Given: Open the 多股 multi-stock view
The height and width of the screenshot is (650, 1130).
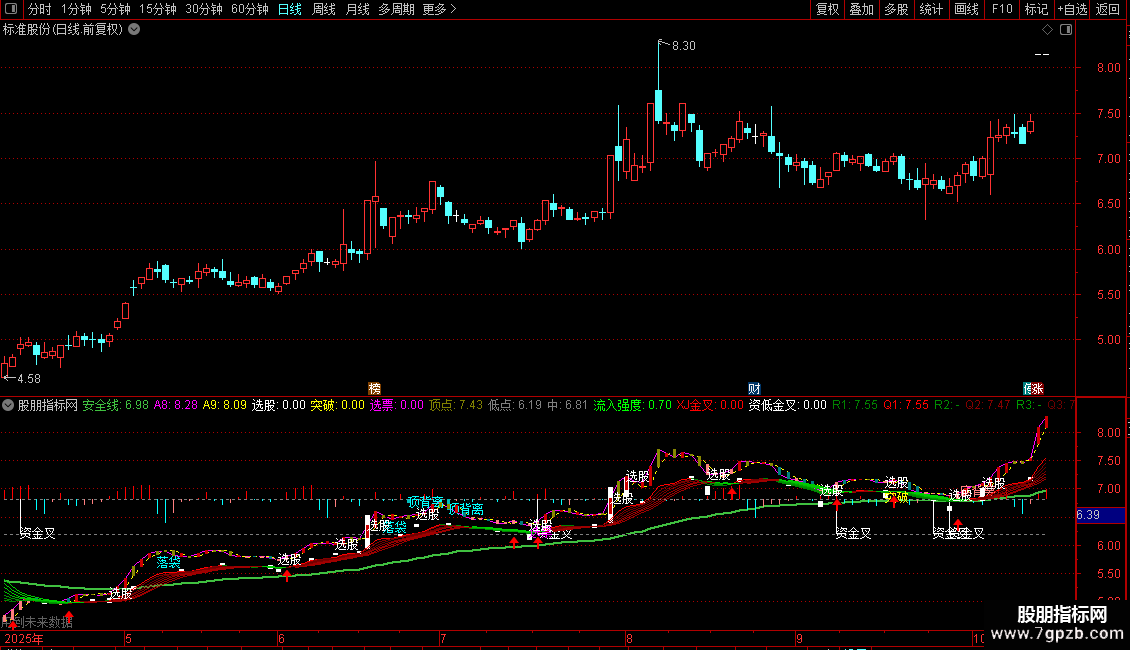Looking at the screenshot, I should point(897,9).
